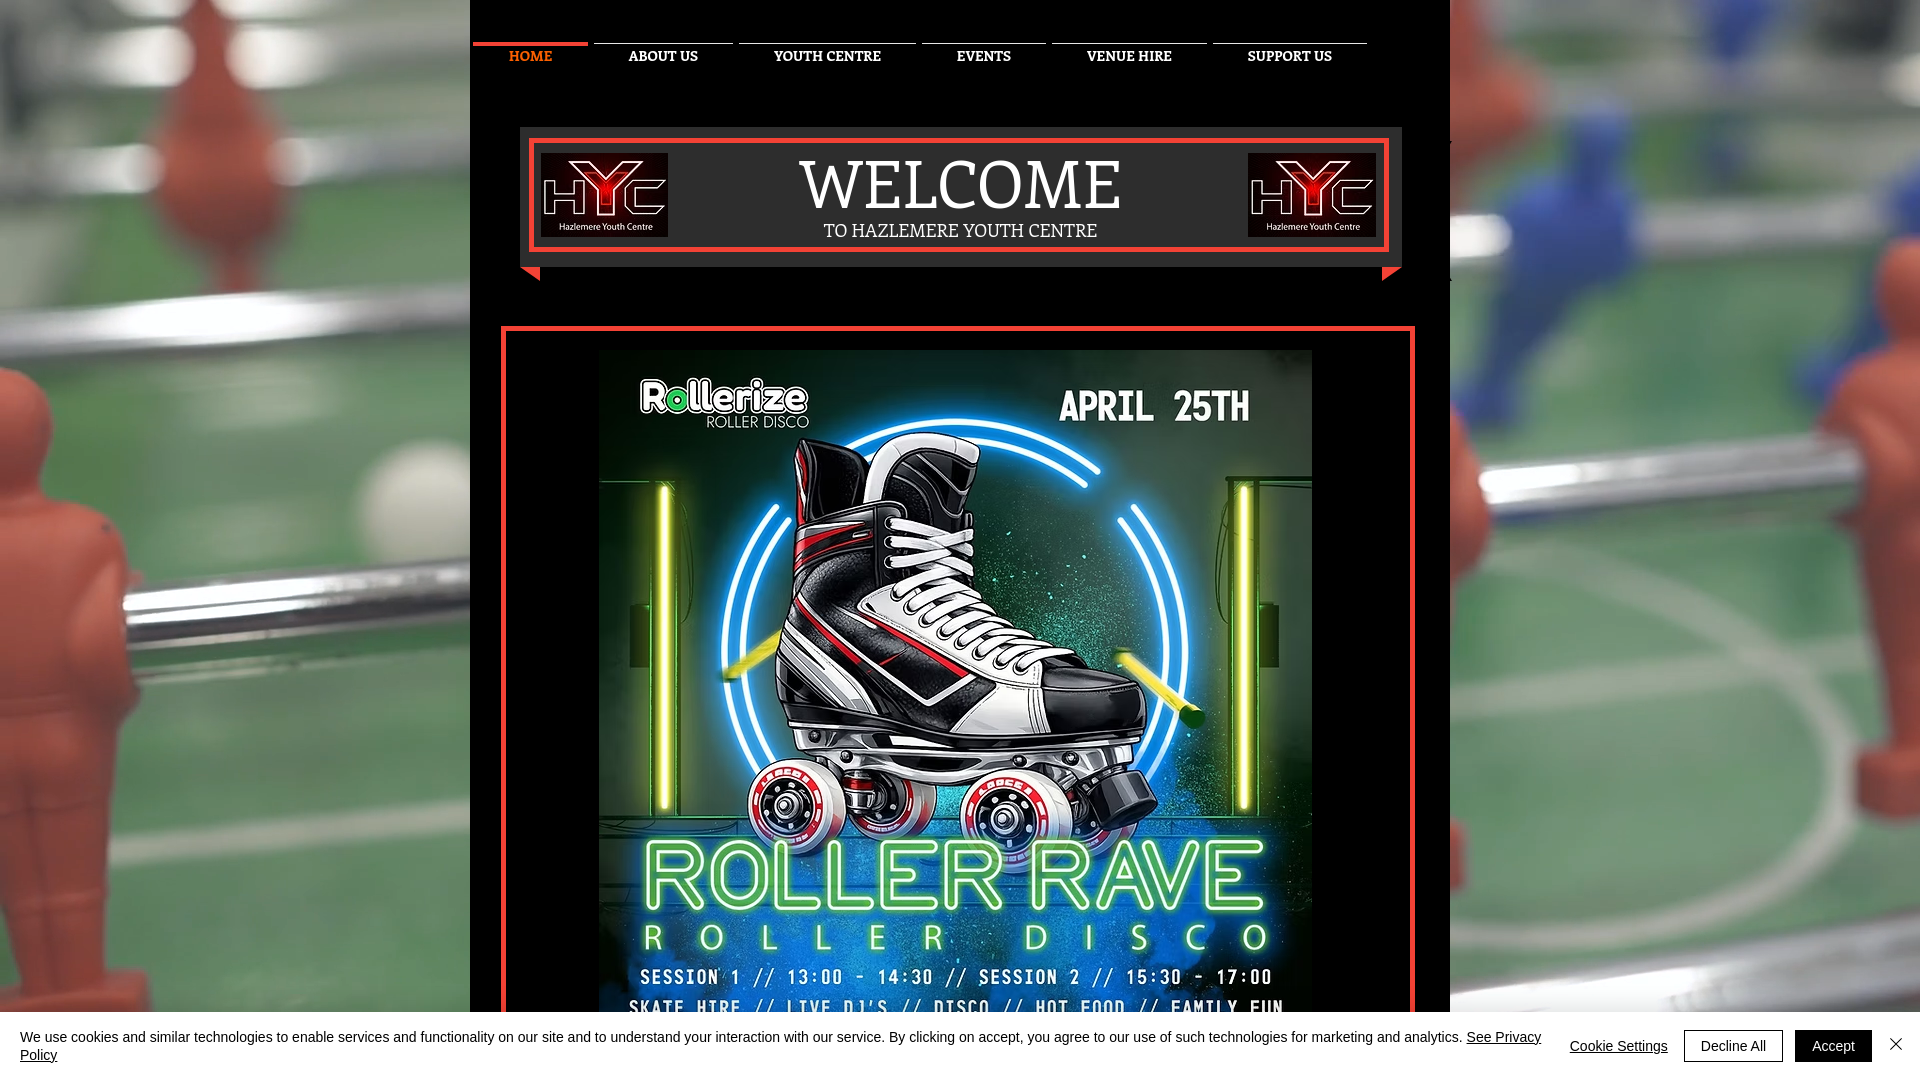1920x1080 pixels.
Task: Open Cookie Settings
Action: (1618, 1046)
